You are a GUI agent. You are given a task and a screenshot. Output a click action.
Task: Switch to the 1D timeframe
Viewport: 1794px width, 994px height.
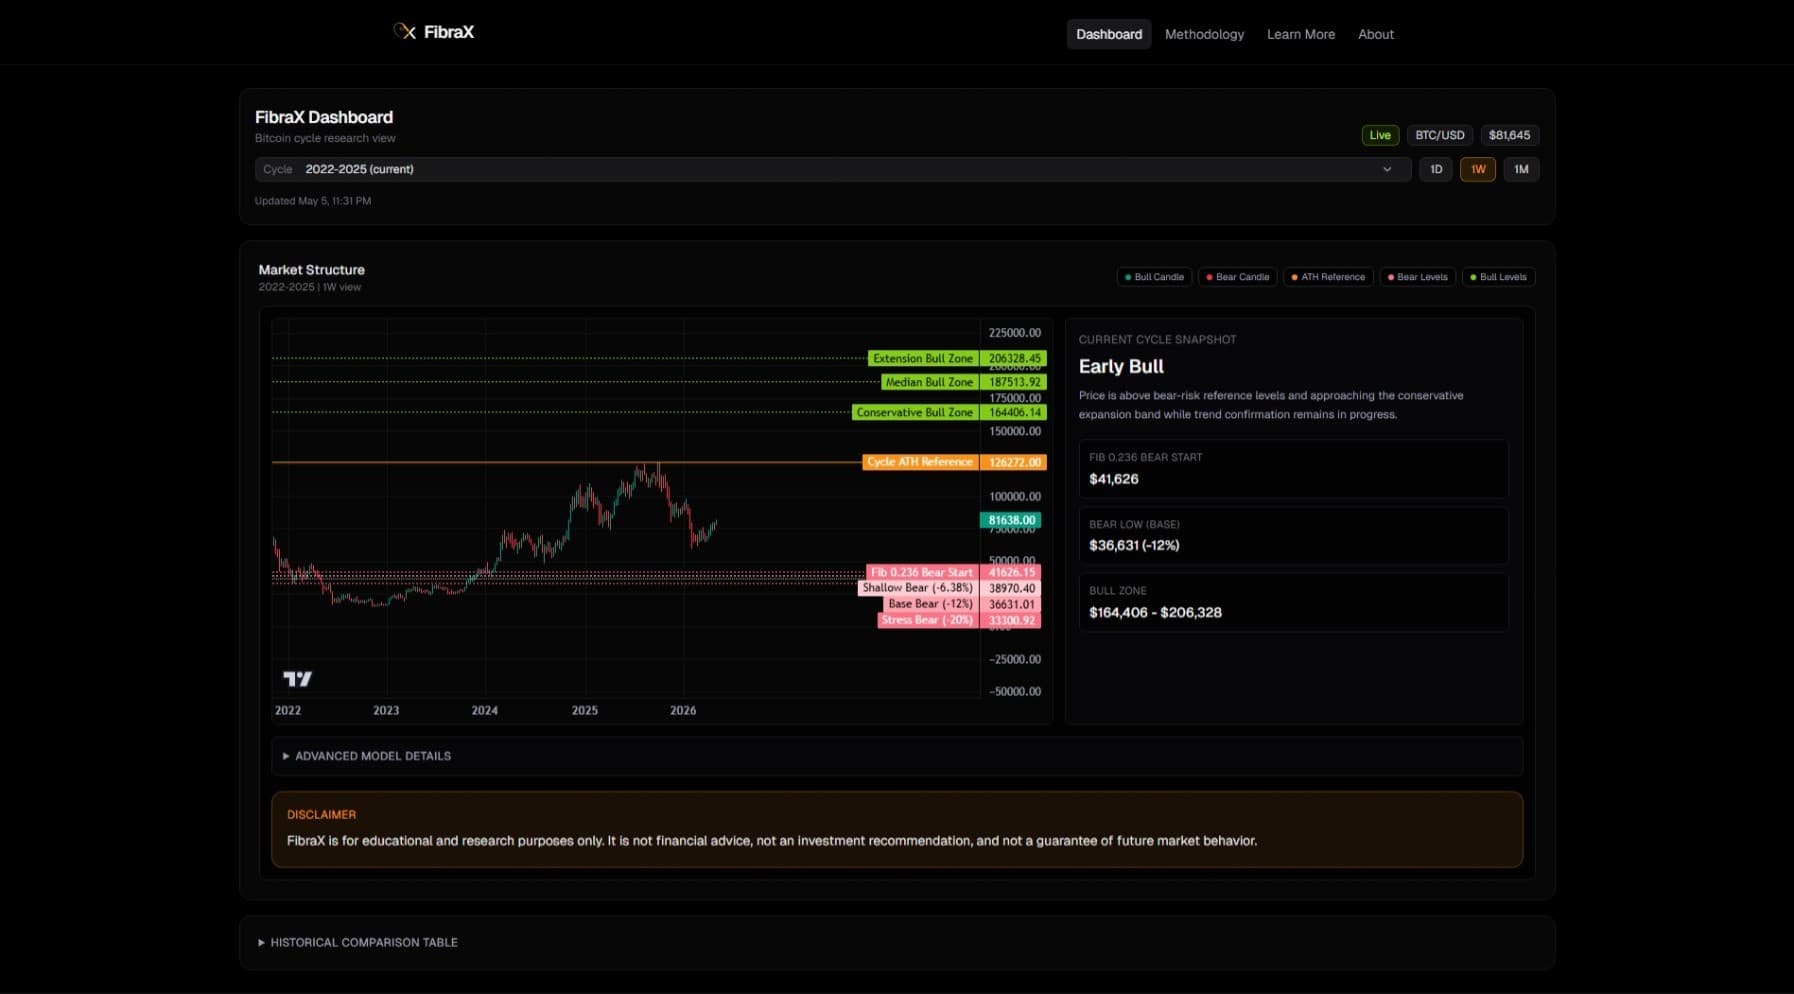1435,169
